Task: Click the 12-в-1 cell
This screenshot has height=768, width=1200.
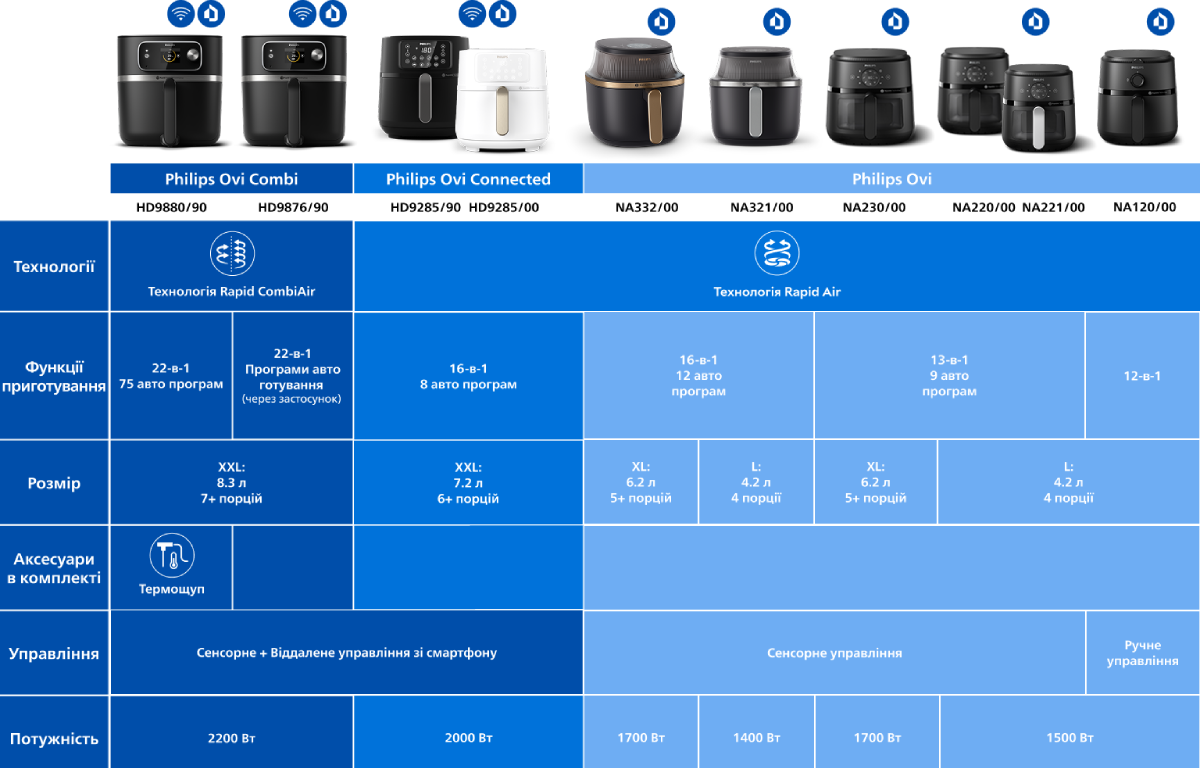Action: [x=1143, y=376]
